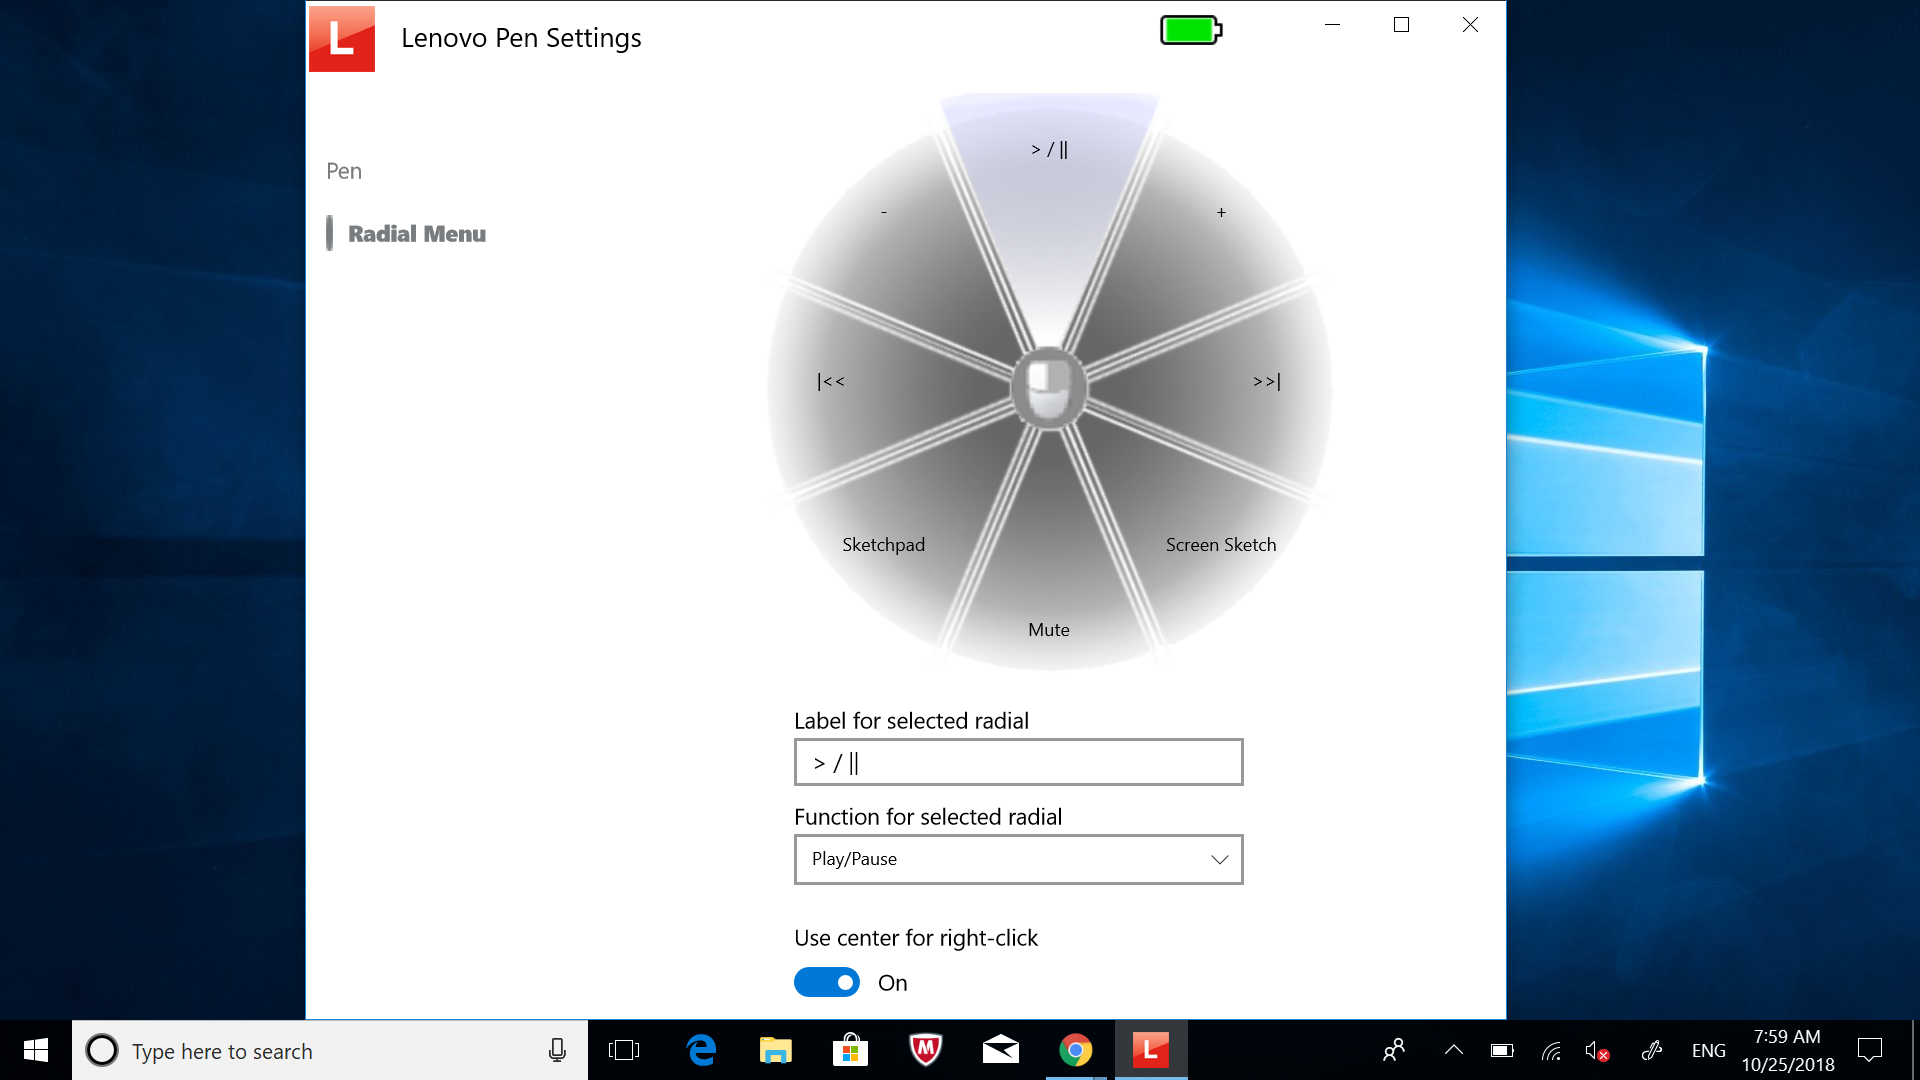Image resolution: width=1920 pixels, height=1080 pixels.
Task: Open Task View from taskbar
Action: click(x=624, y=1050)
